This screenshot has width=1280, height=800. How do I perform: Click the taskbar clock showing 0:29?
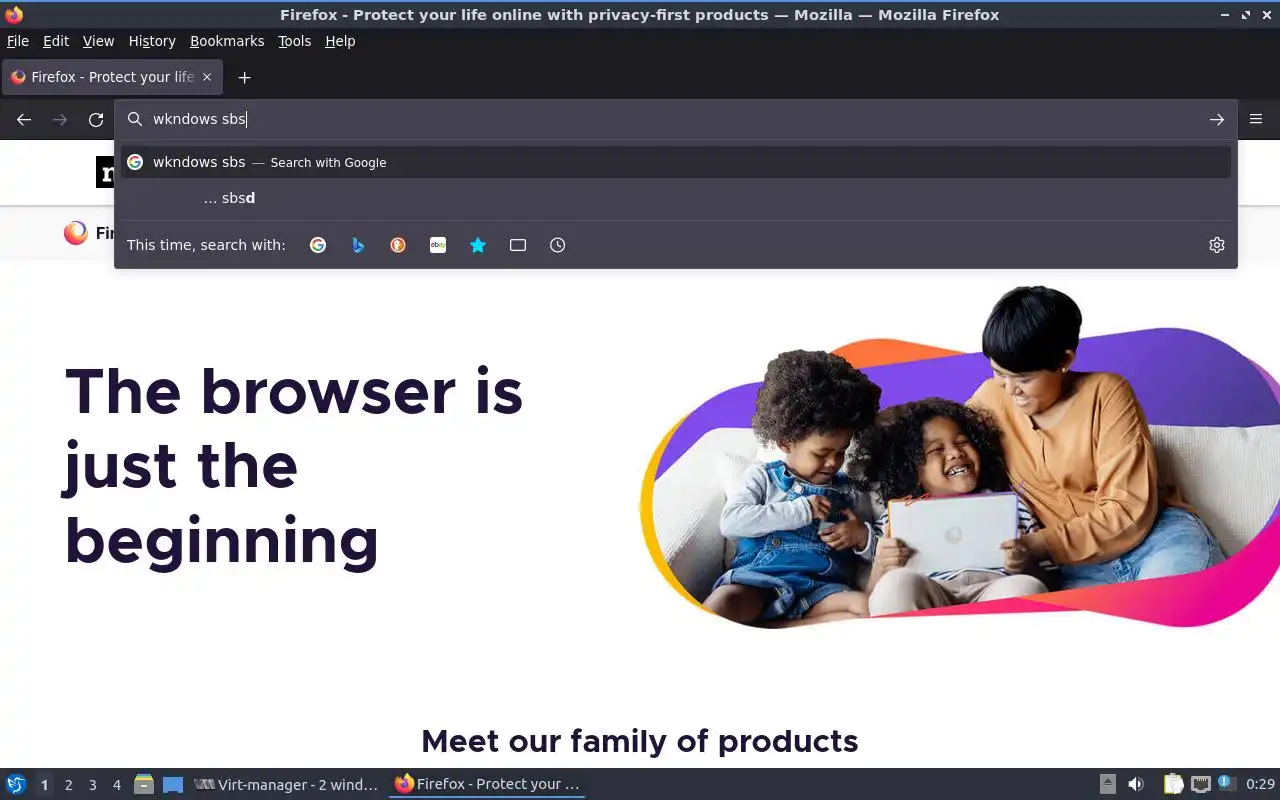[x=1260, y=784]
